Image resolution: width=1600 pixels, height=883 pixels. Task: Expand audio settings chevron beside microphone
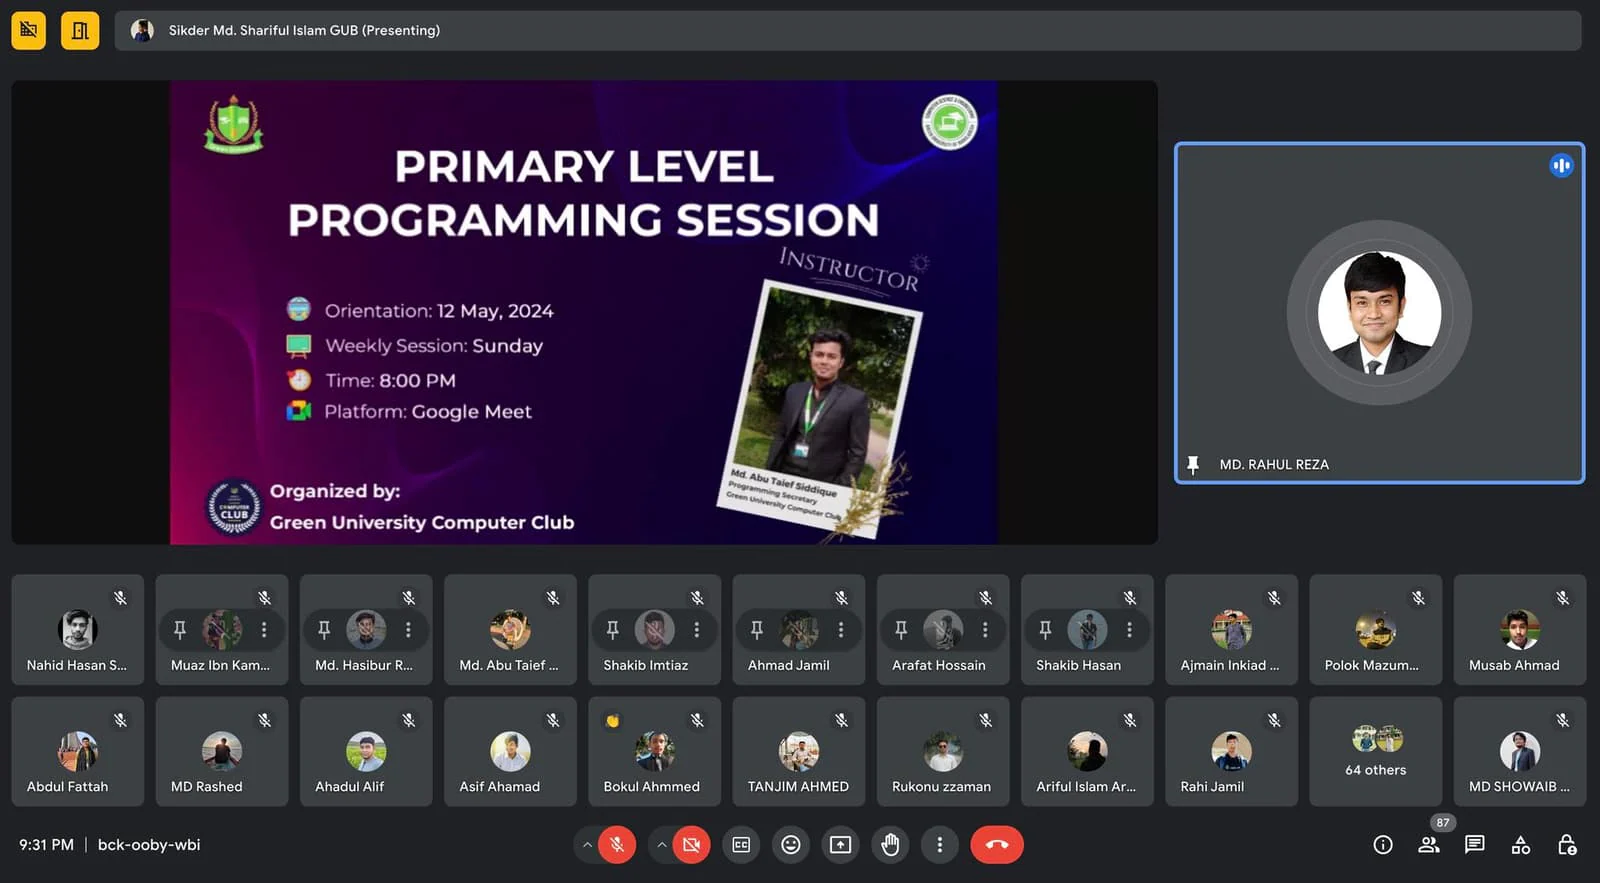coord(587,845)
